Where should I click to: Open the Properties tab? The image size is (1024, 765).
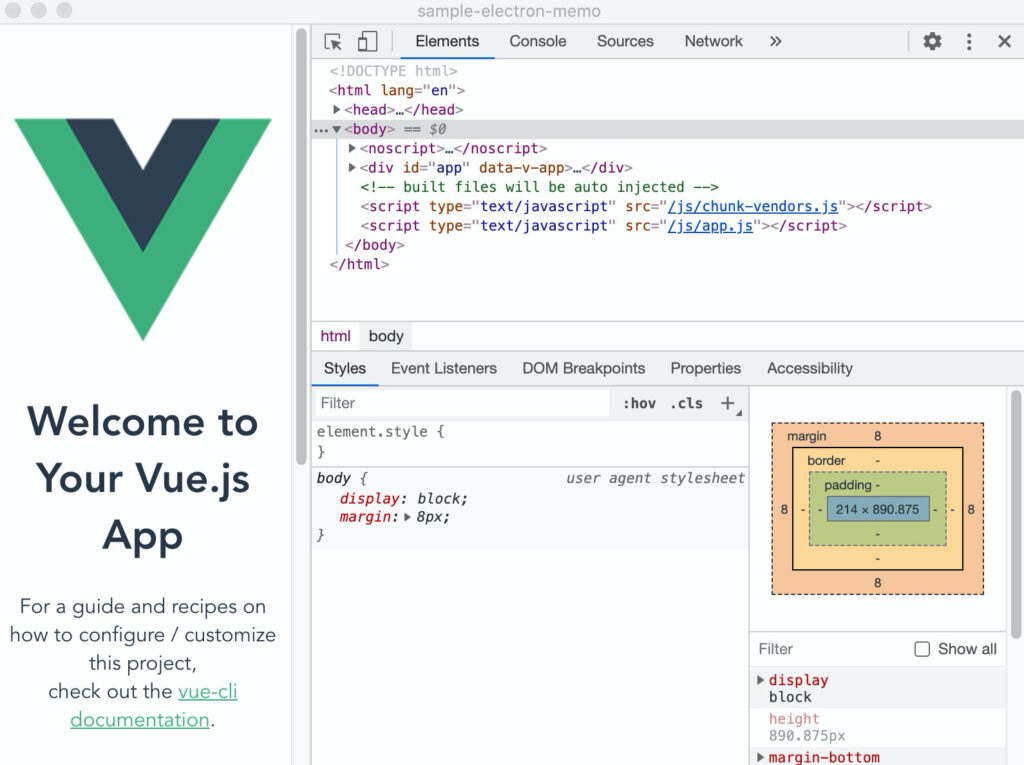pos(705,368)
